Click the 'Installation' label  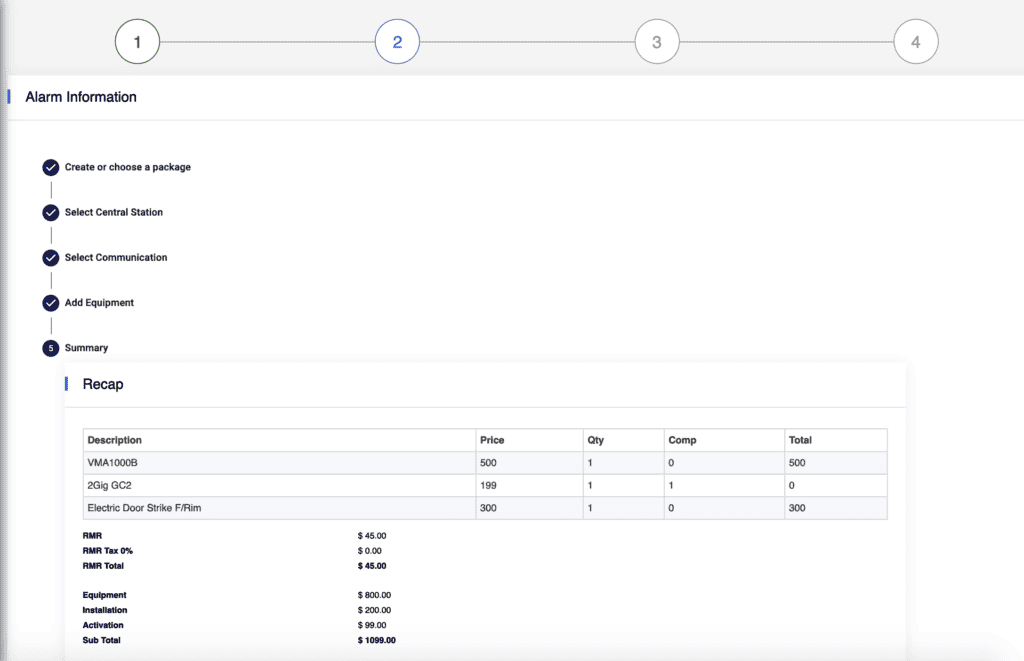[104, 610]
